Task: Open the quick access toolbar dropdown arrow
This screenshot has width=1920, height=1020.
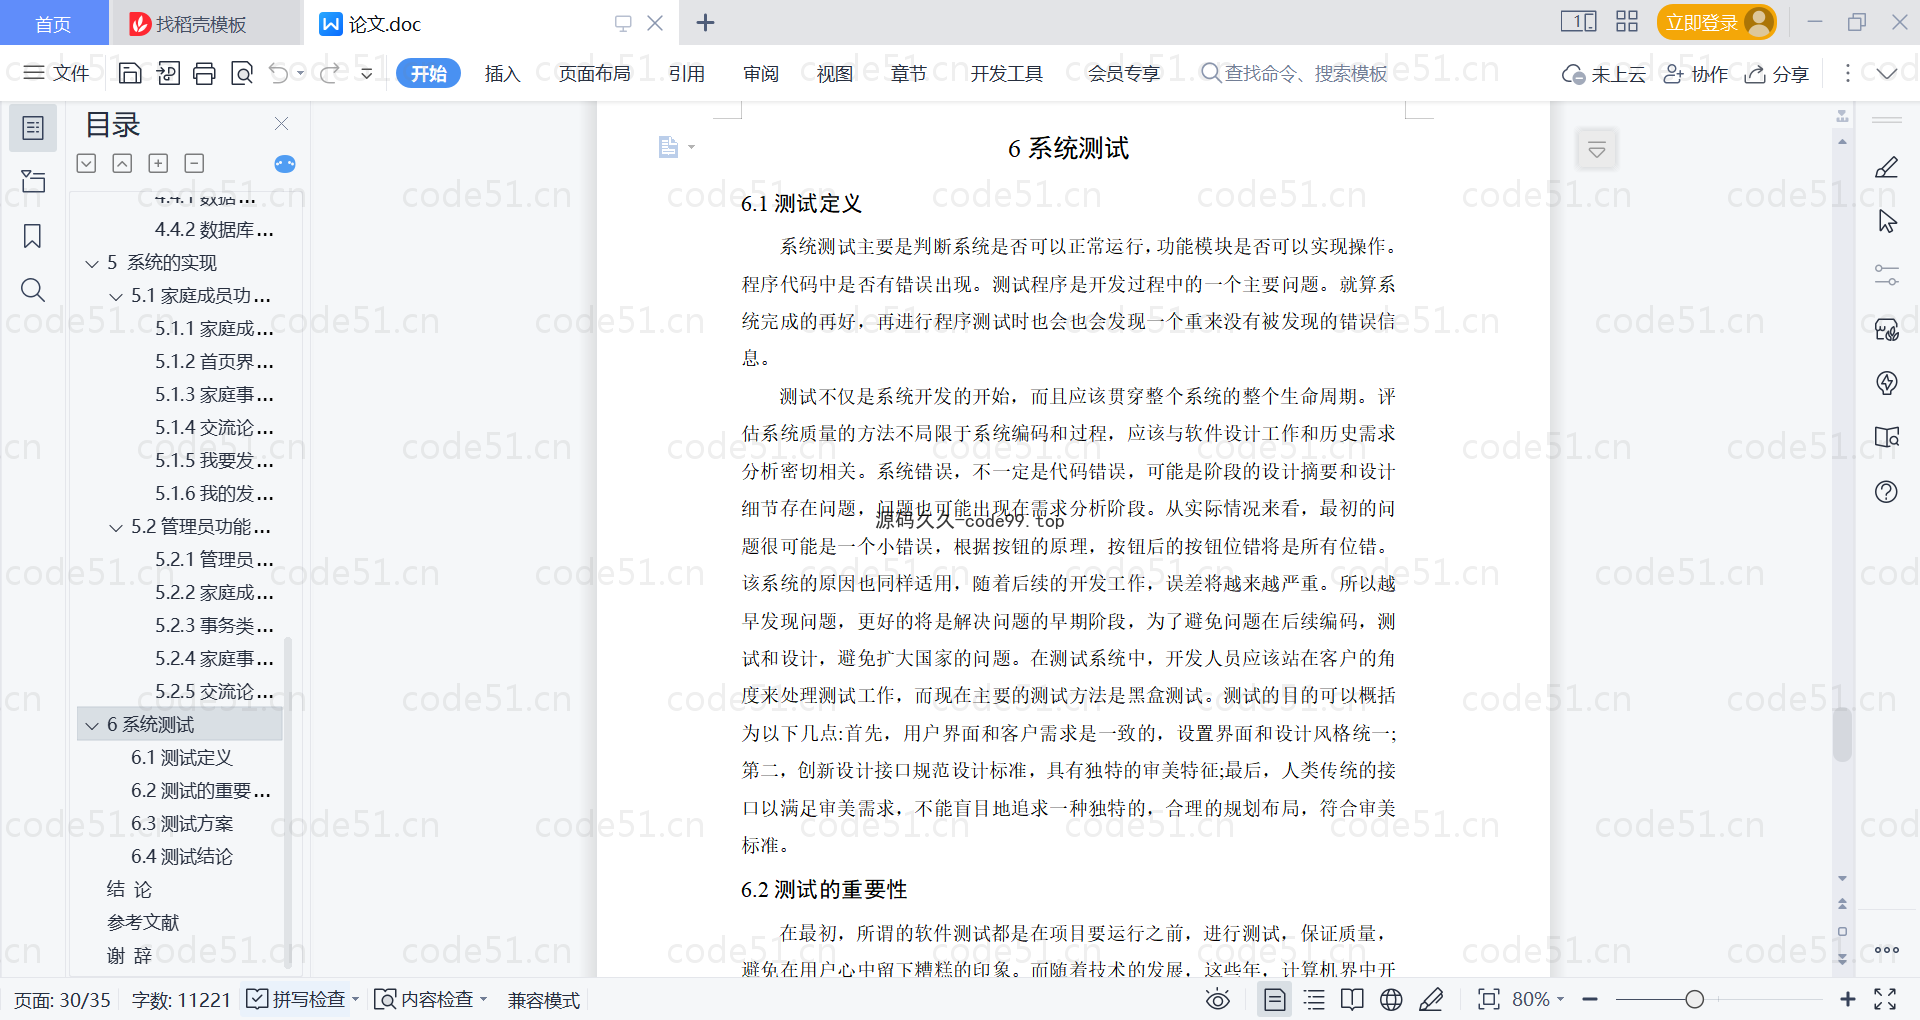Action: (367, 73)
